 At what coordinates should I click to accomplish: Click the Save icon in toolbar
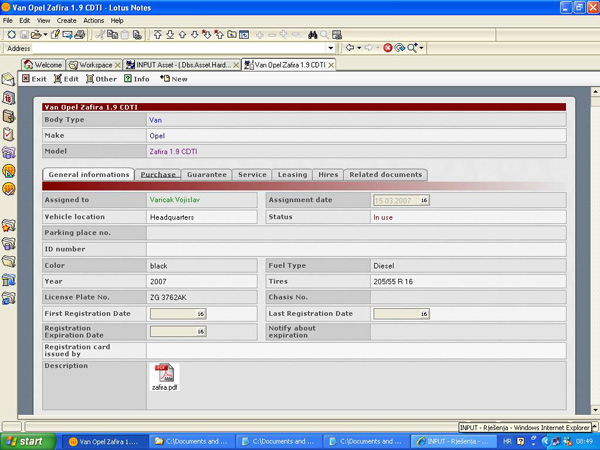24,35
